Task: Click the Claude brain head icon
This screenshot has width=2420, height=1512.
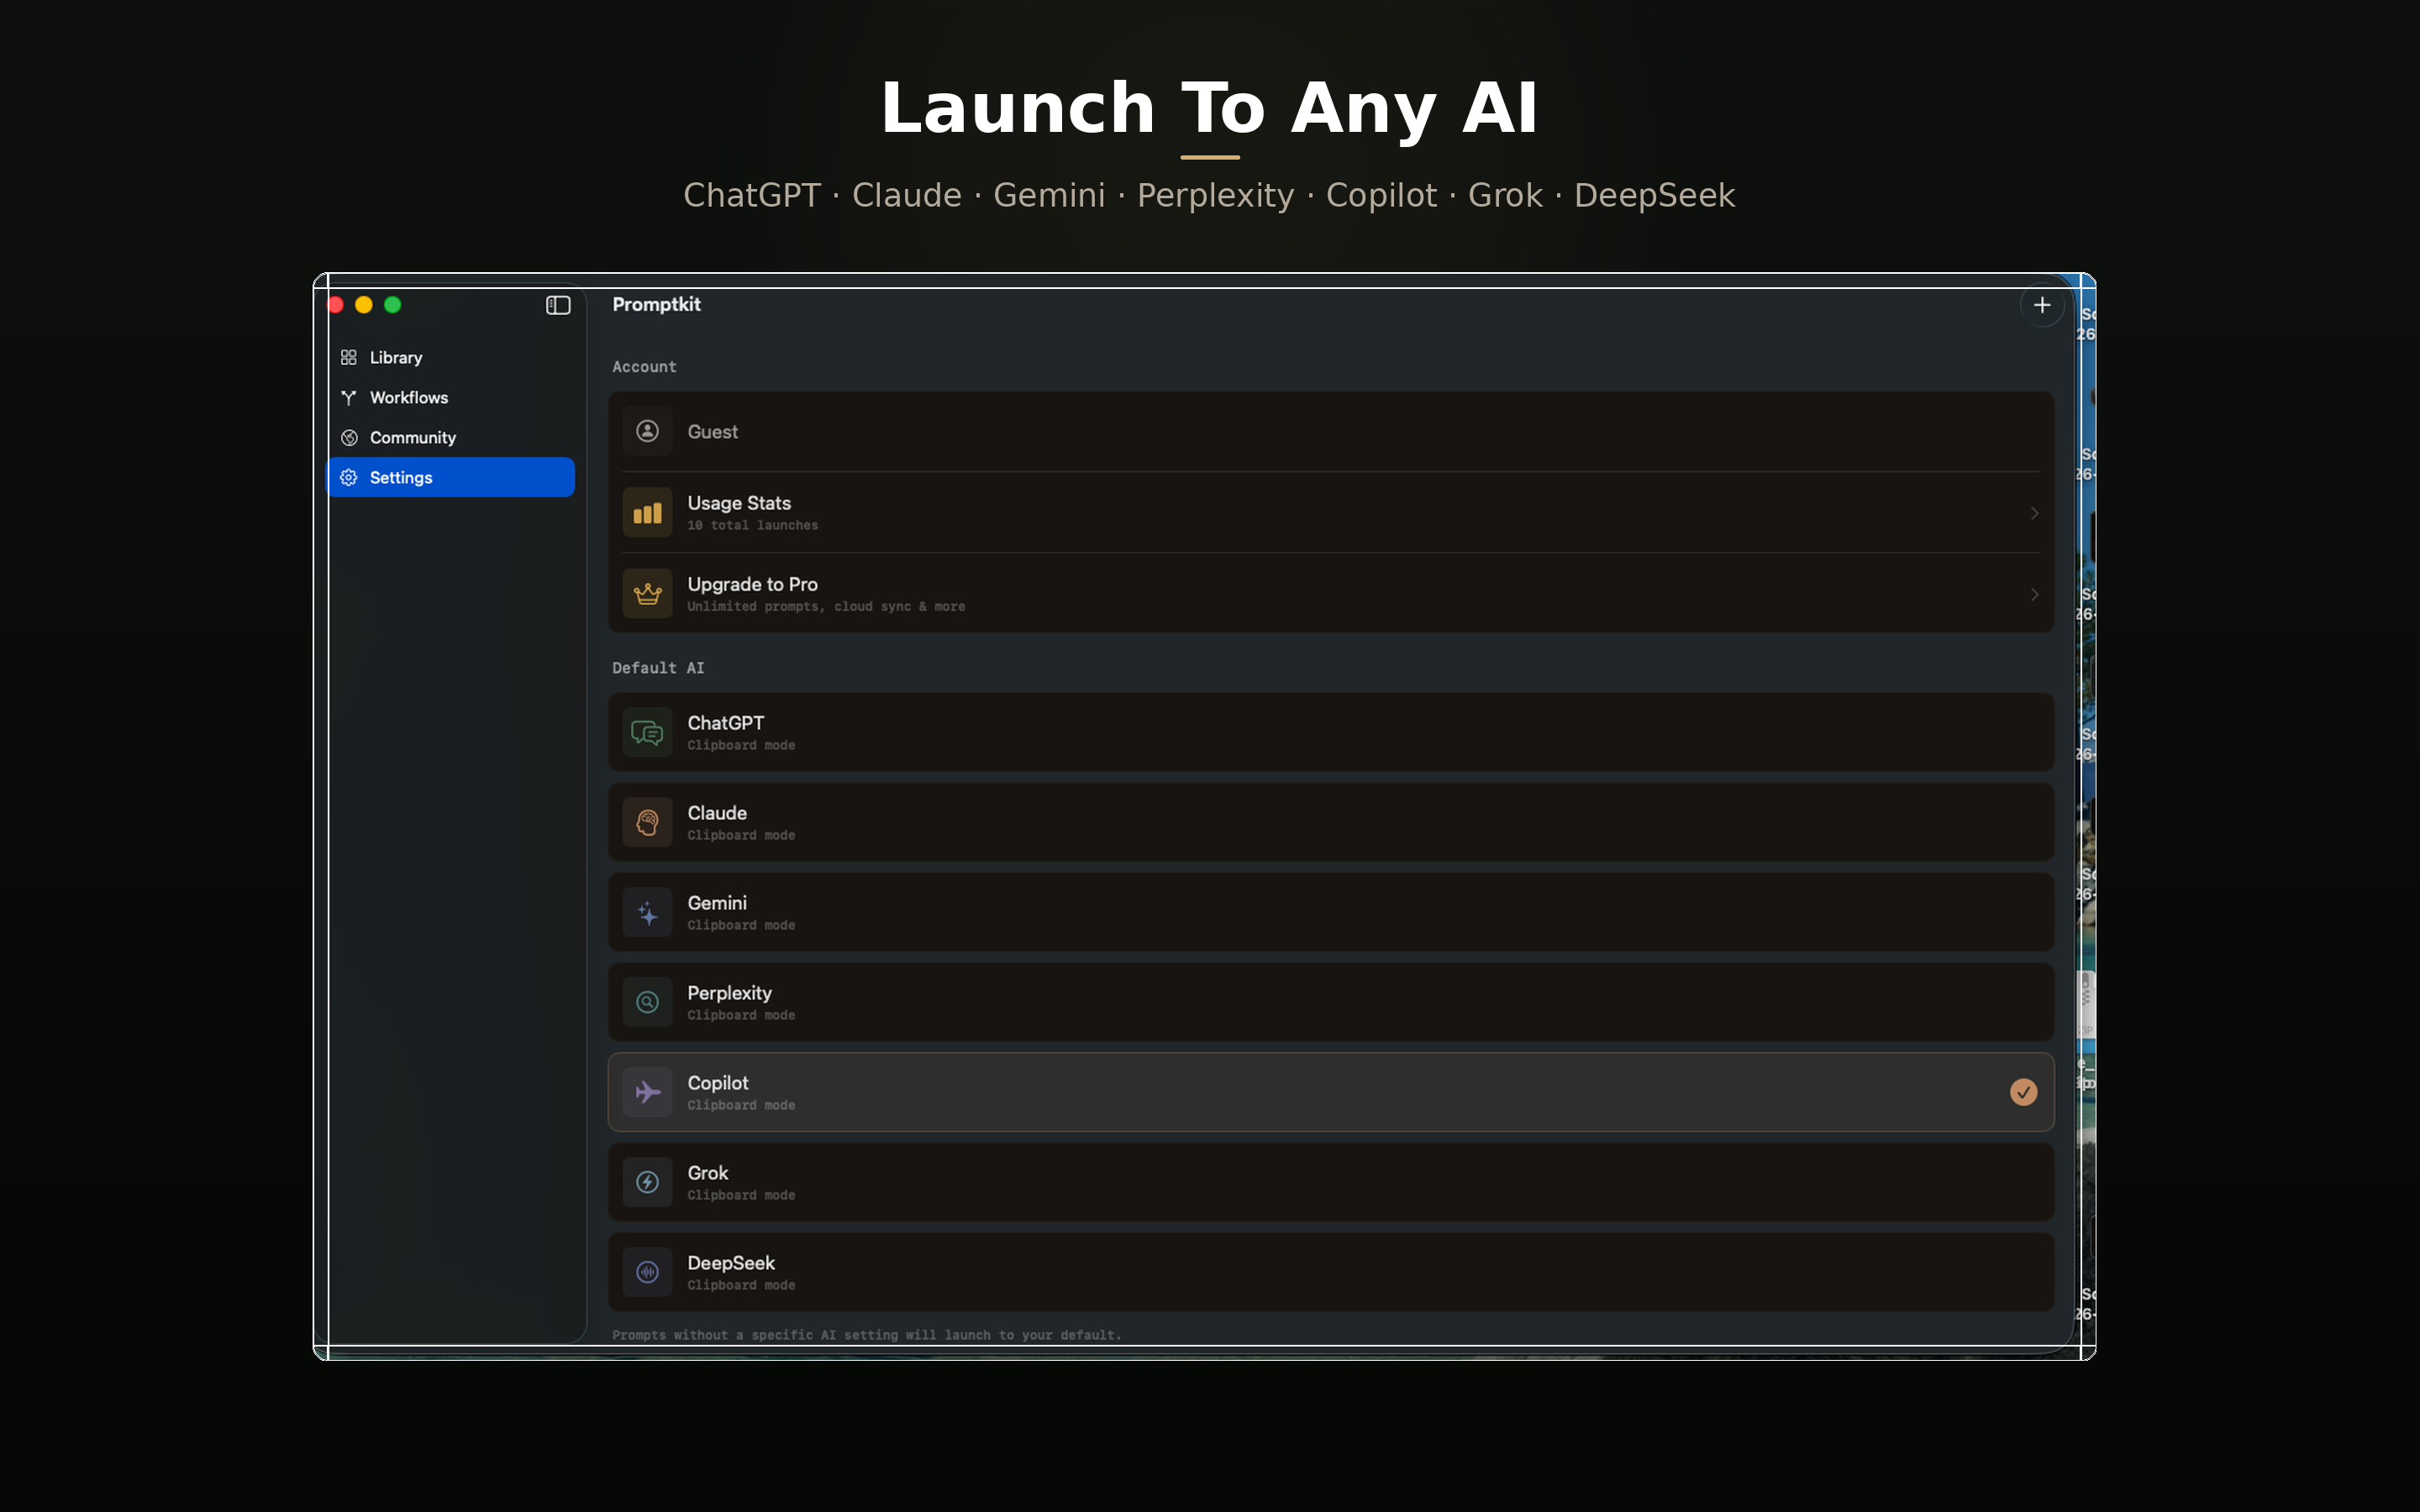Action: 647,822
